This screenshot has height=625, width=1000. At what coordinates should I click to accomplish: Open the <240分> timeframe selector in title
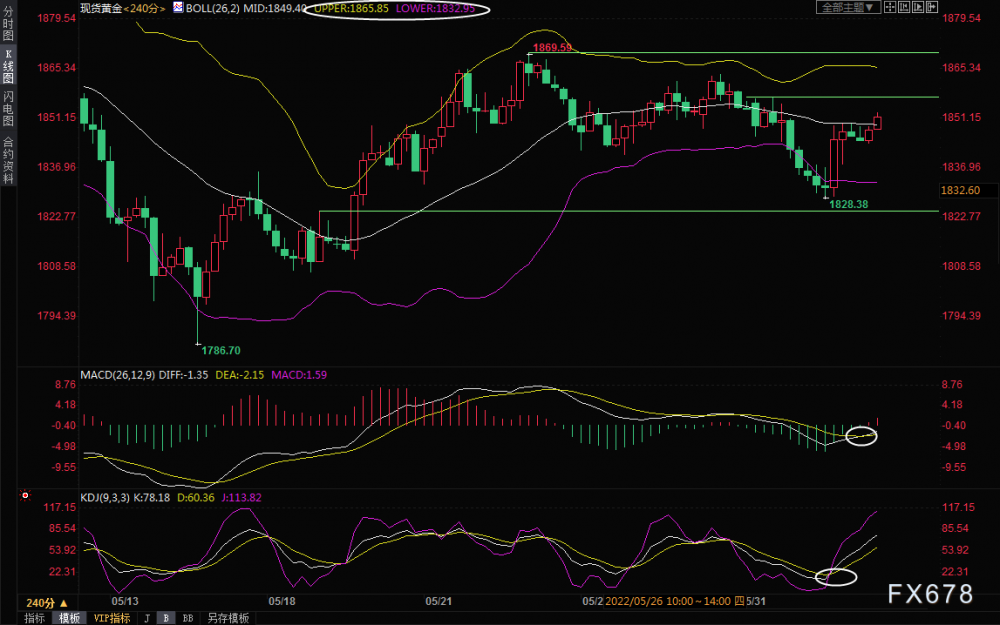click(x=145, y=8)
